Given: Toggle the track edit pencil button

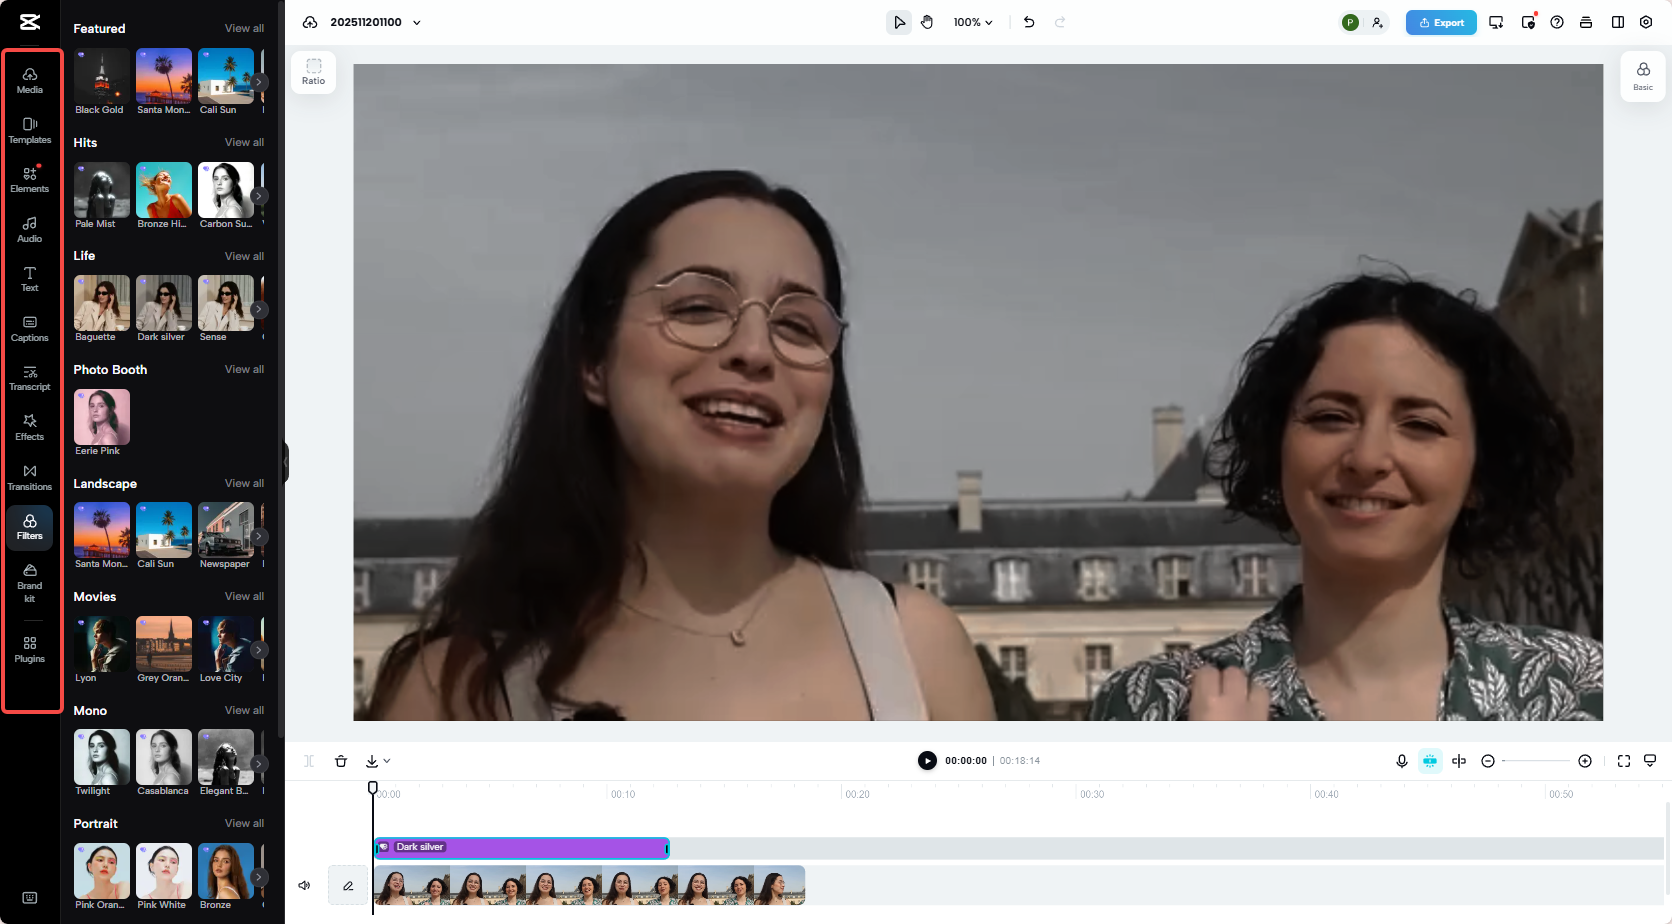Looking at the screenshot, I should point(348,885).
